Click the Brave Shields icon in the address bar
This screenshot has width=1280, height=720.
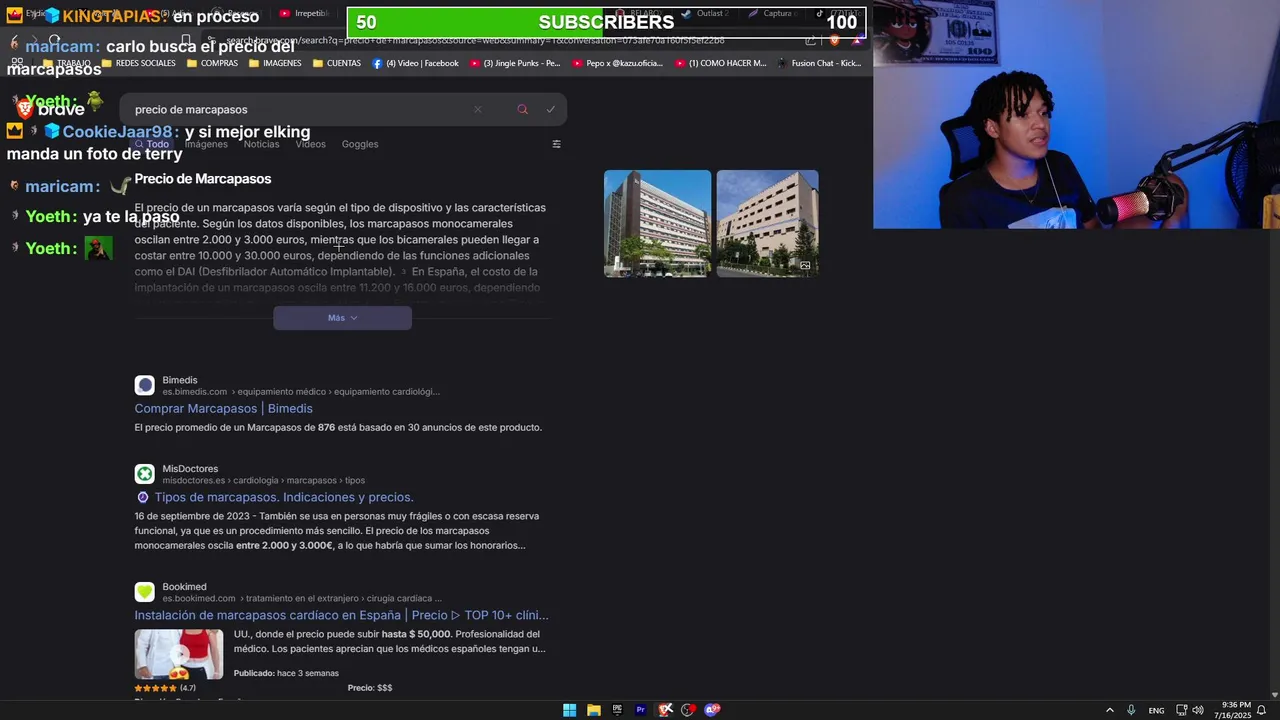(x=835, y=40)
